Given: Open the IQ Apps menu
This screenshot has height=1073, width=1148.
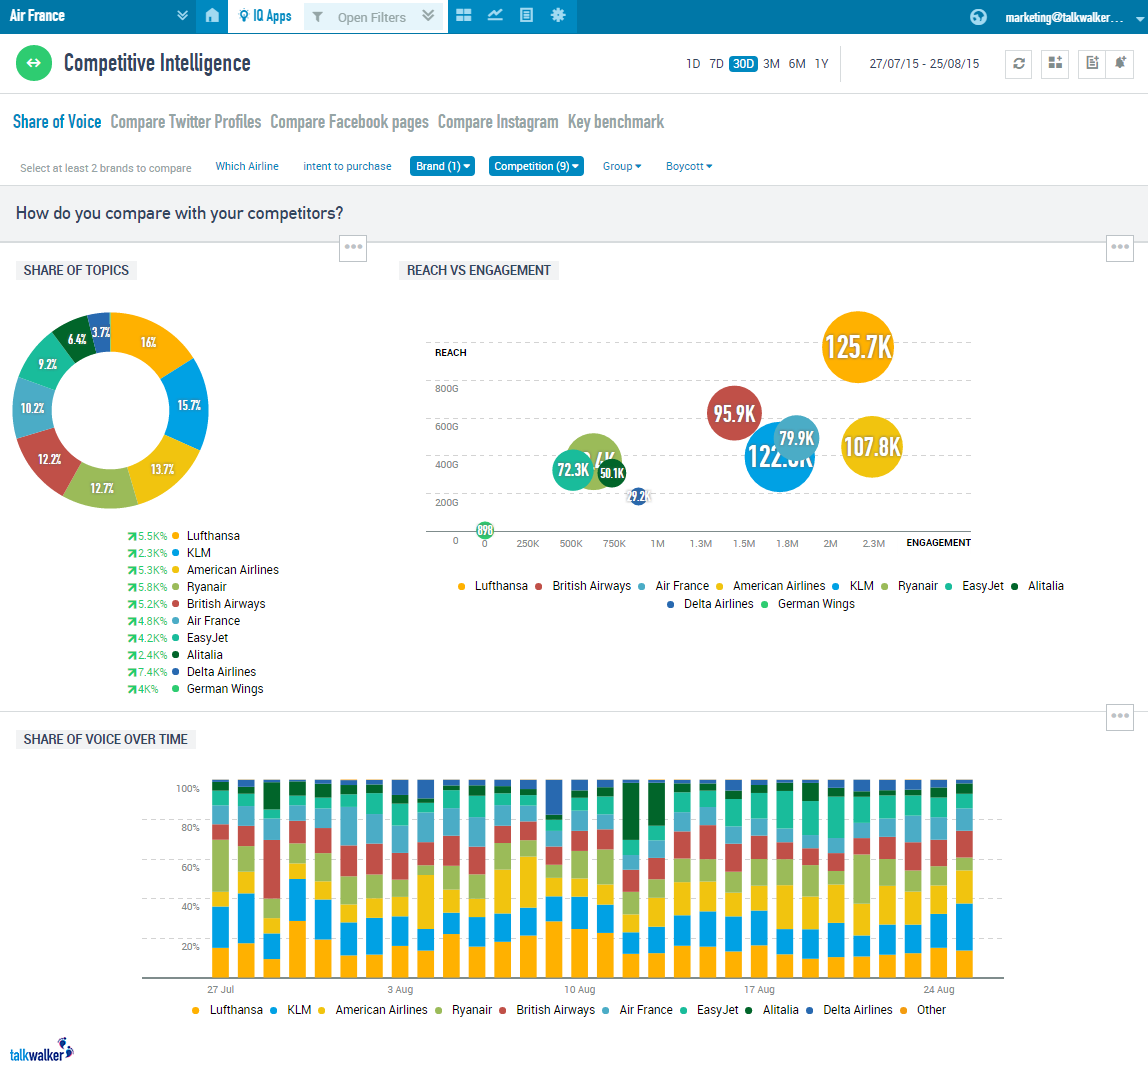Looking at the screenshot, I should [265, 16].
